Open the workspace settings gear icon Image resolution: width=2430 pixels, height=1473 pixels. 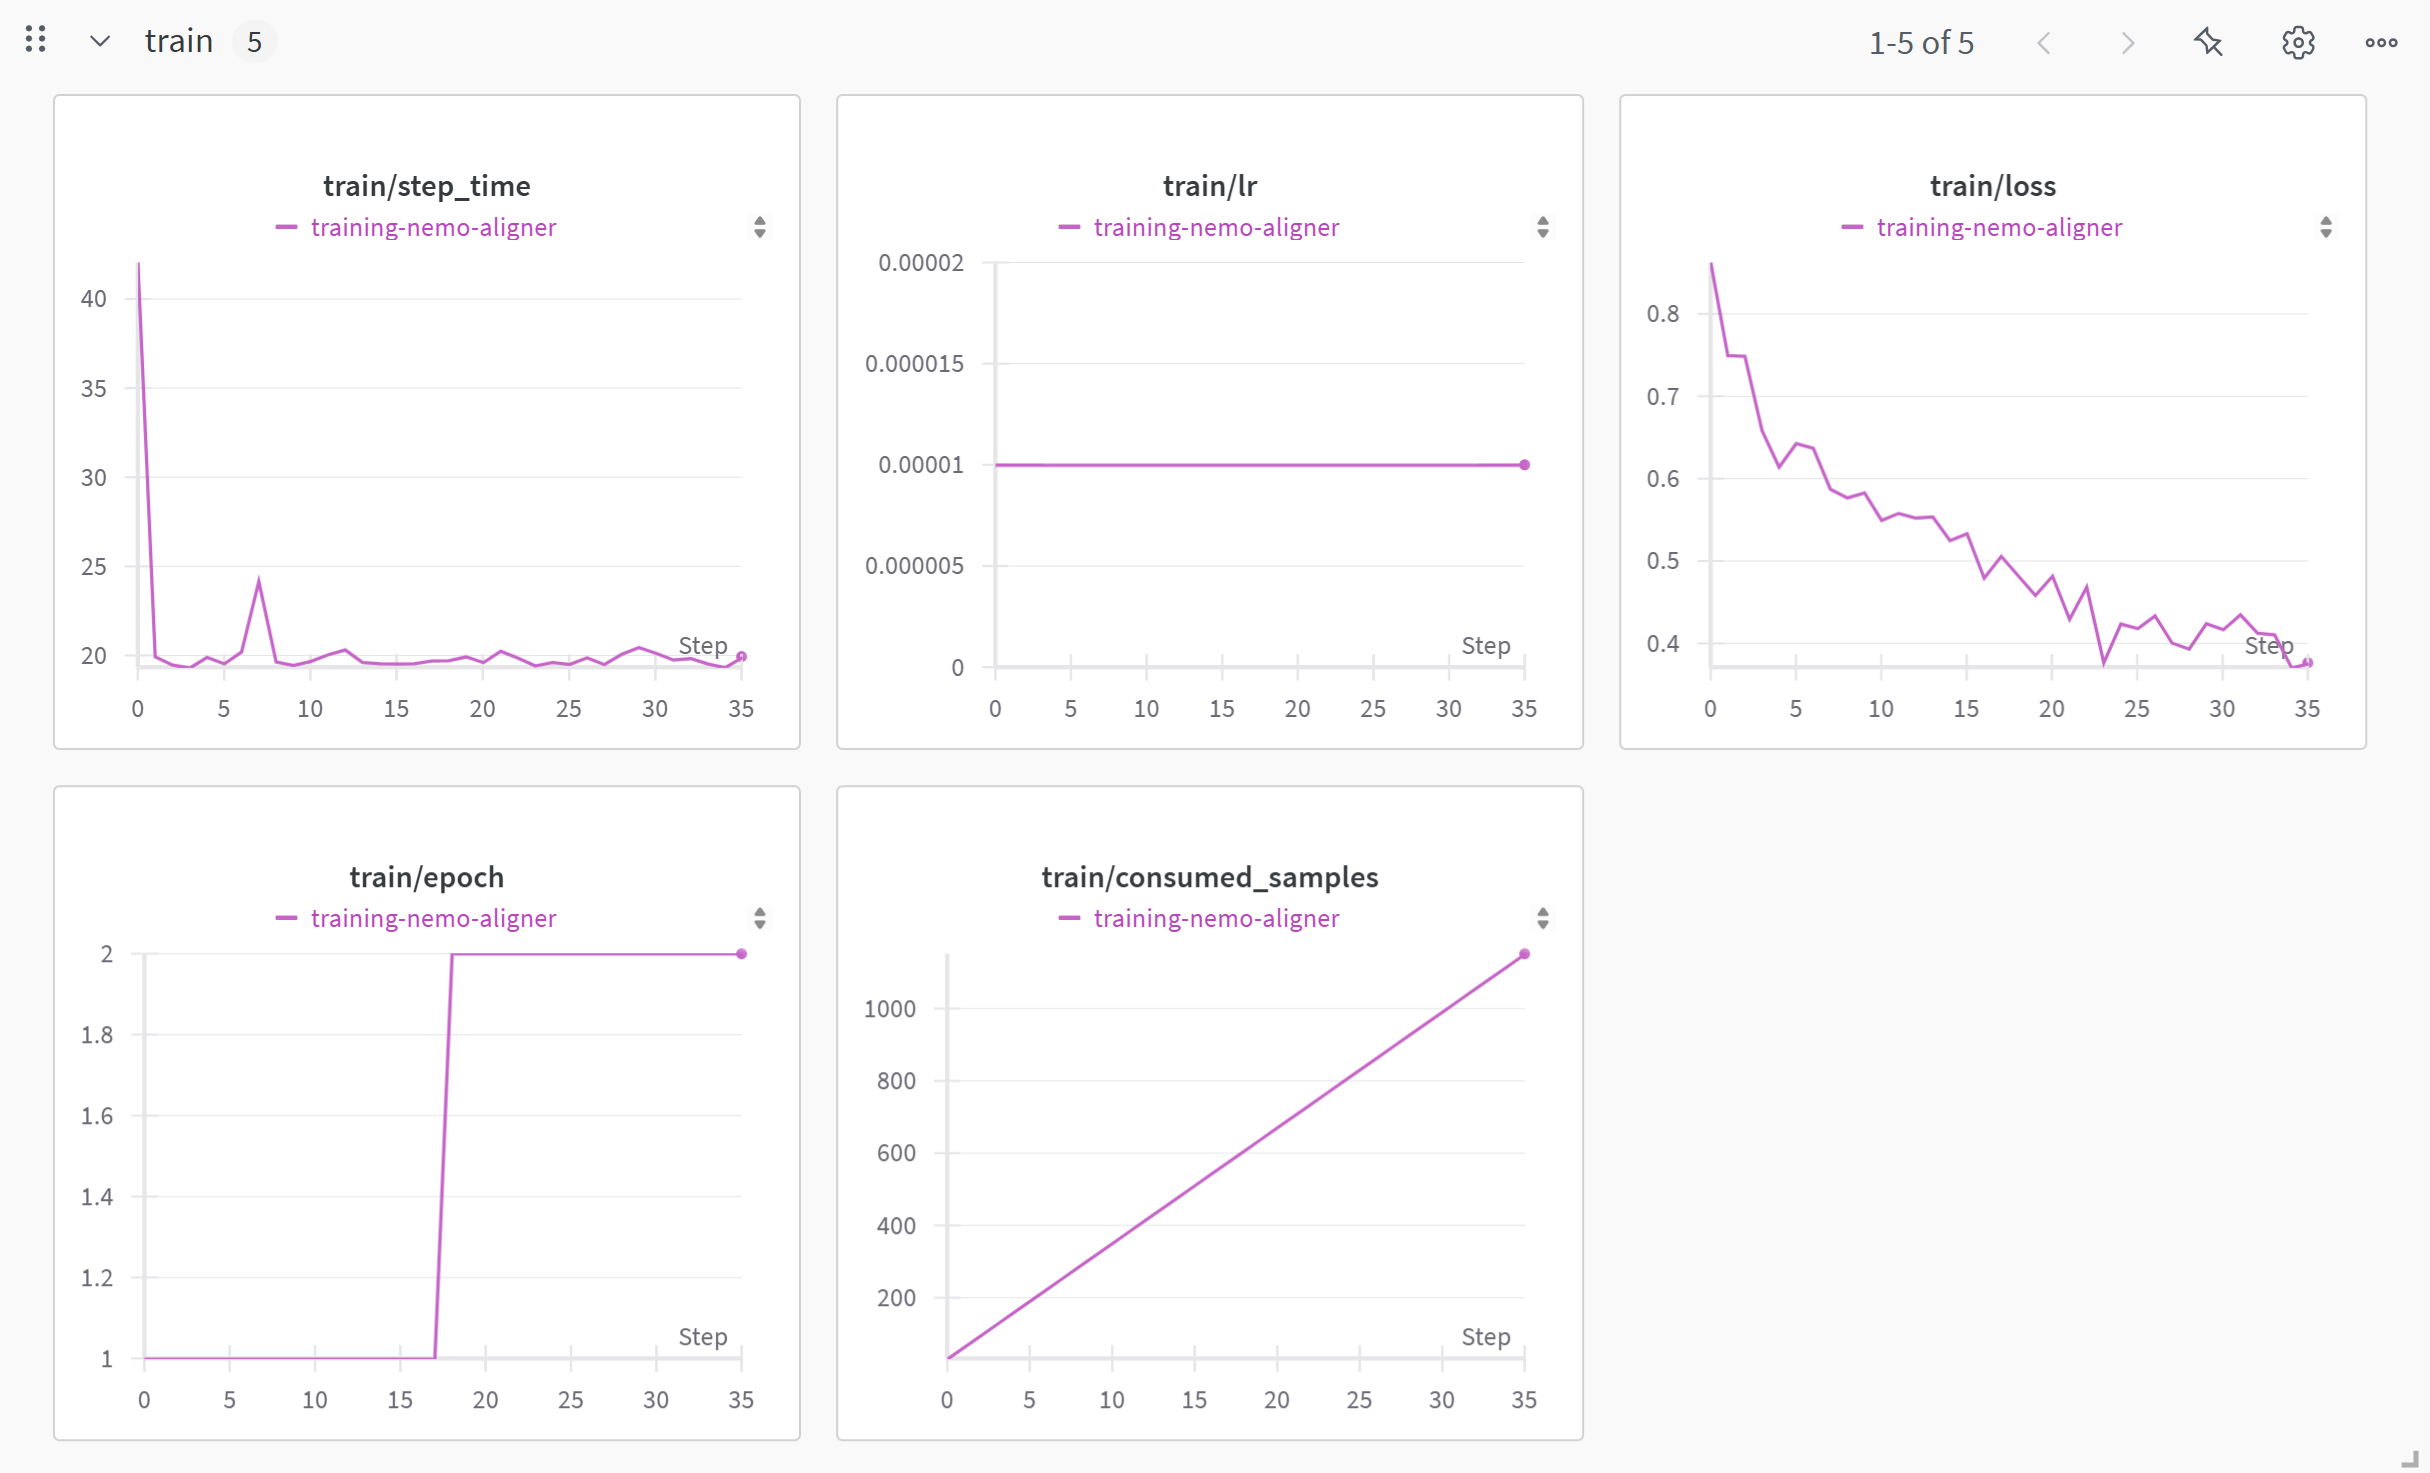[2297, 42]
